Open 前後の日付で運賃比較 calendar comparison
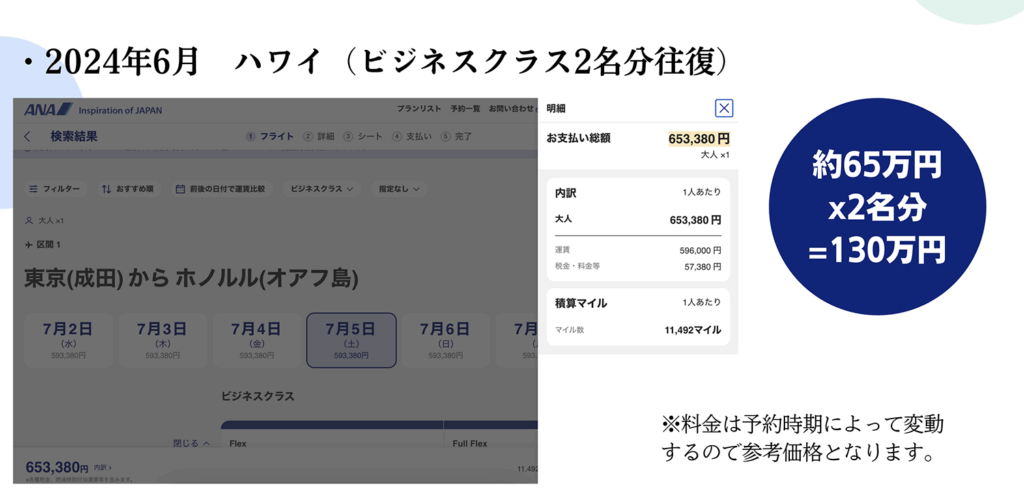Screen dimensions: 1024x495 tap(220, 188)
